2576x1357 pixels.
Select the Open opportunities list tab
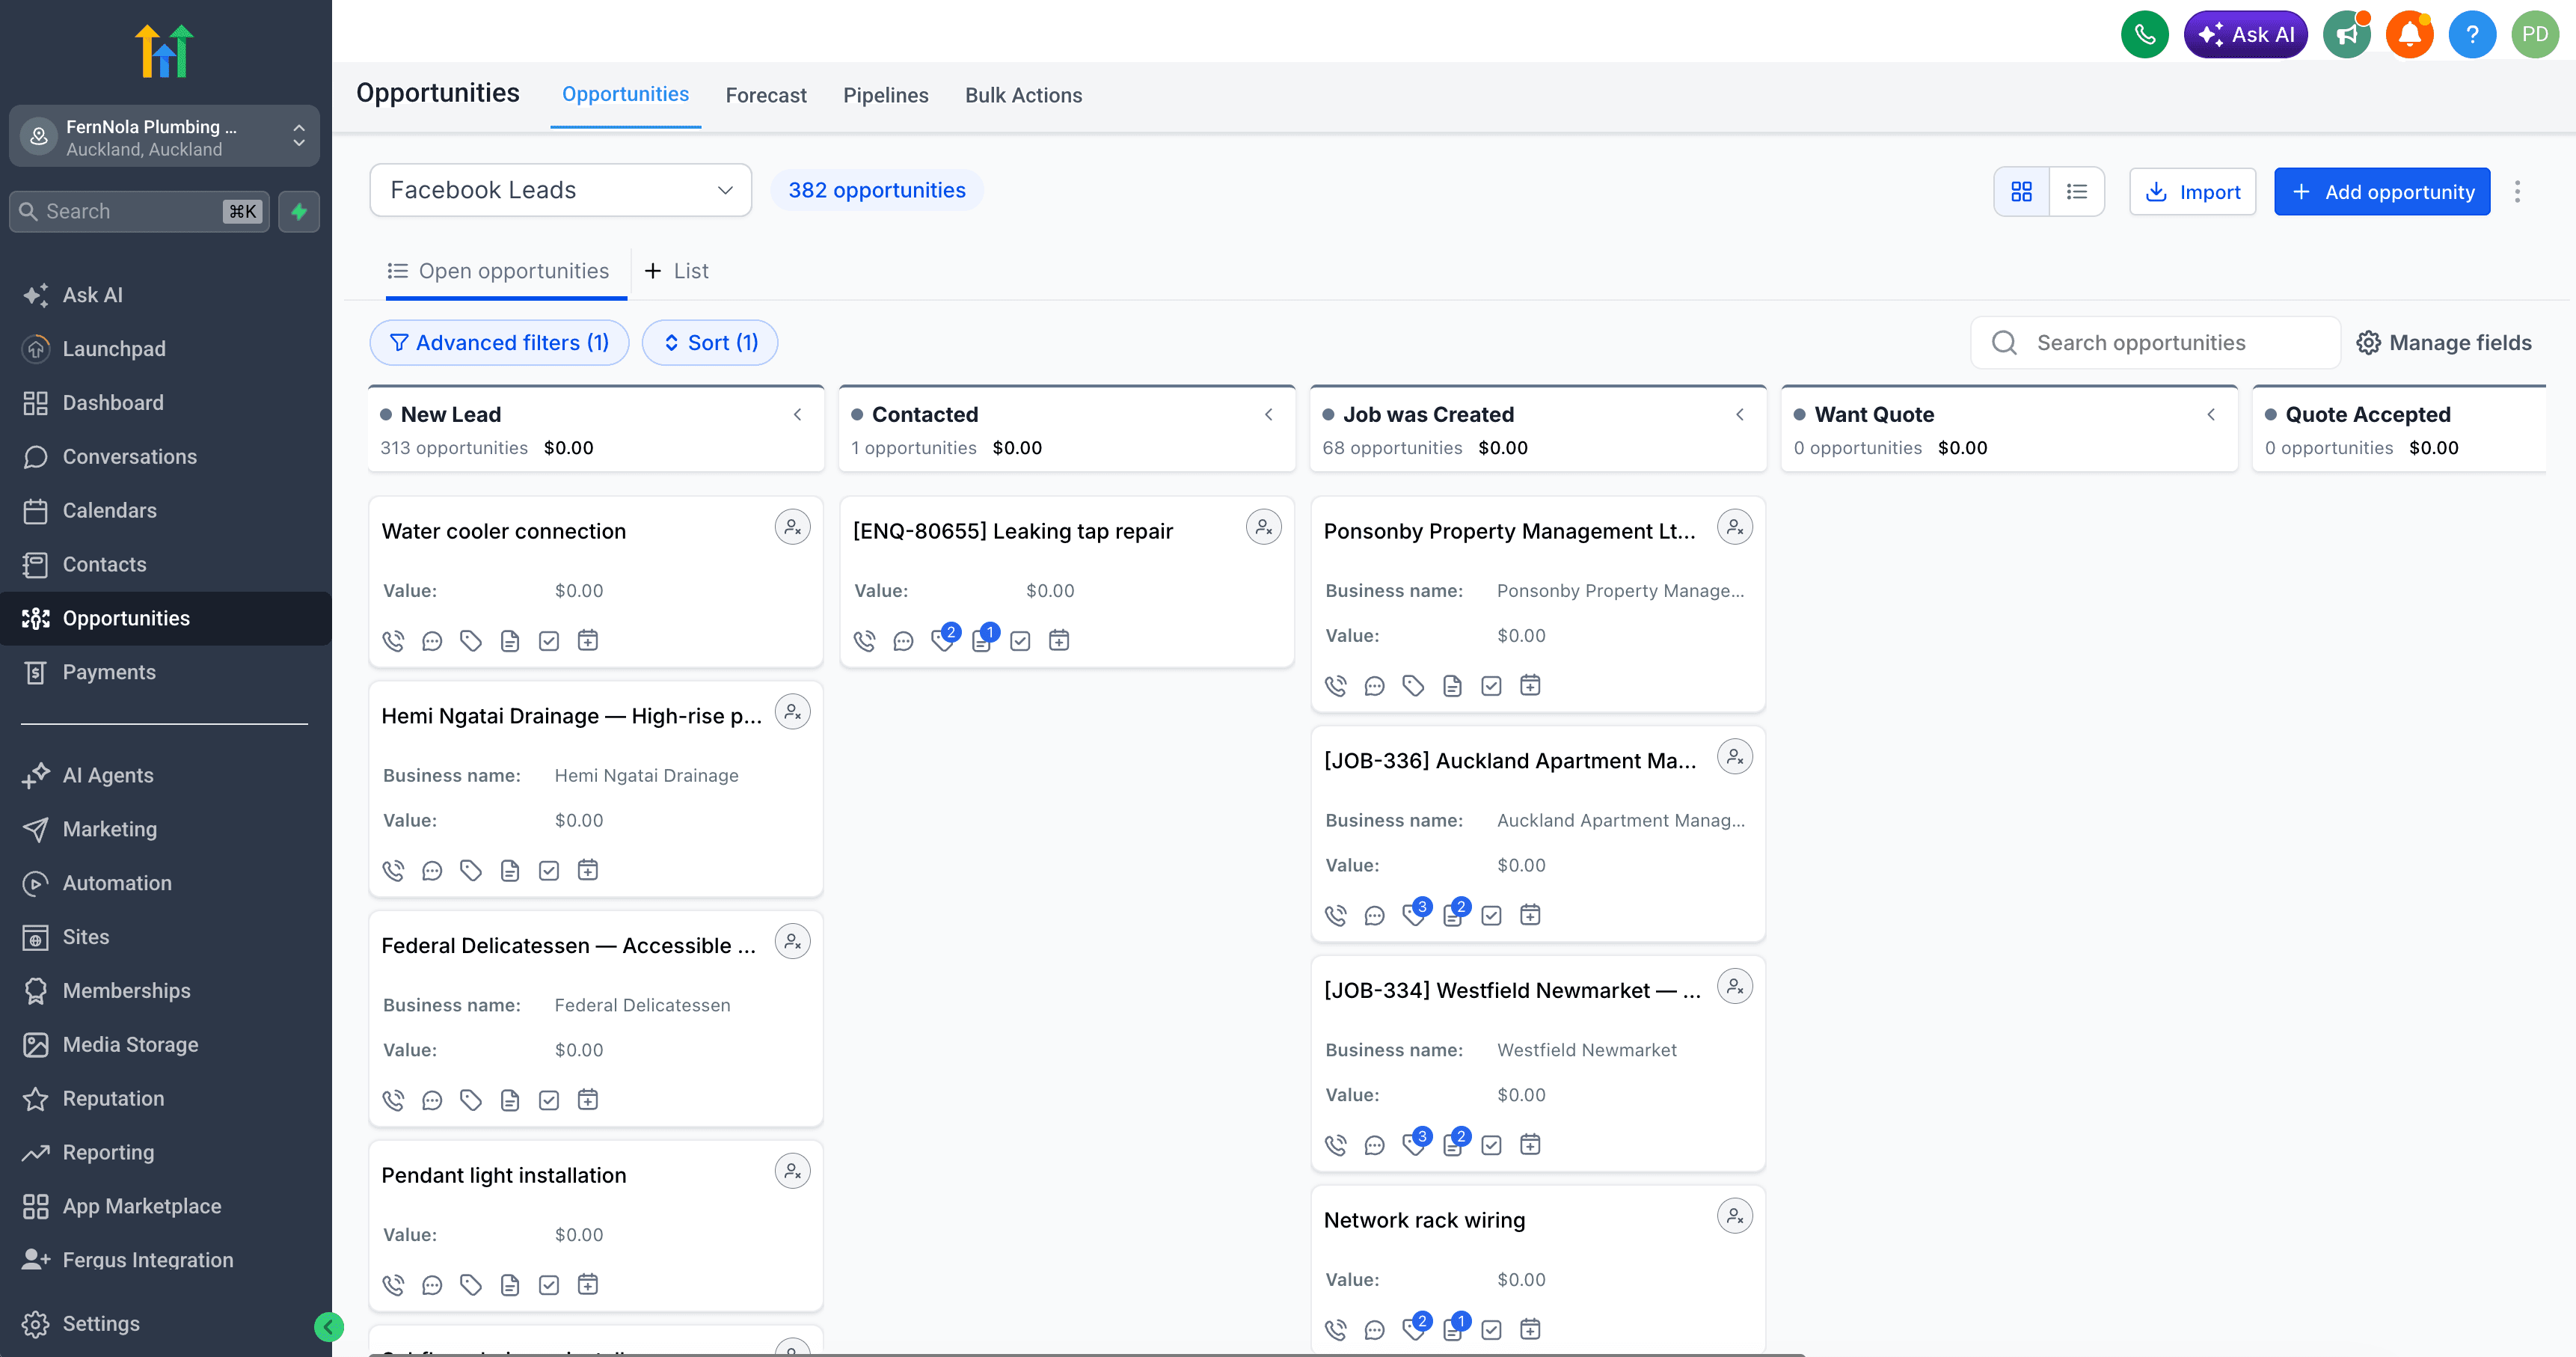(x=498, y=271)
